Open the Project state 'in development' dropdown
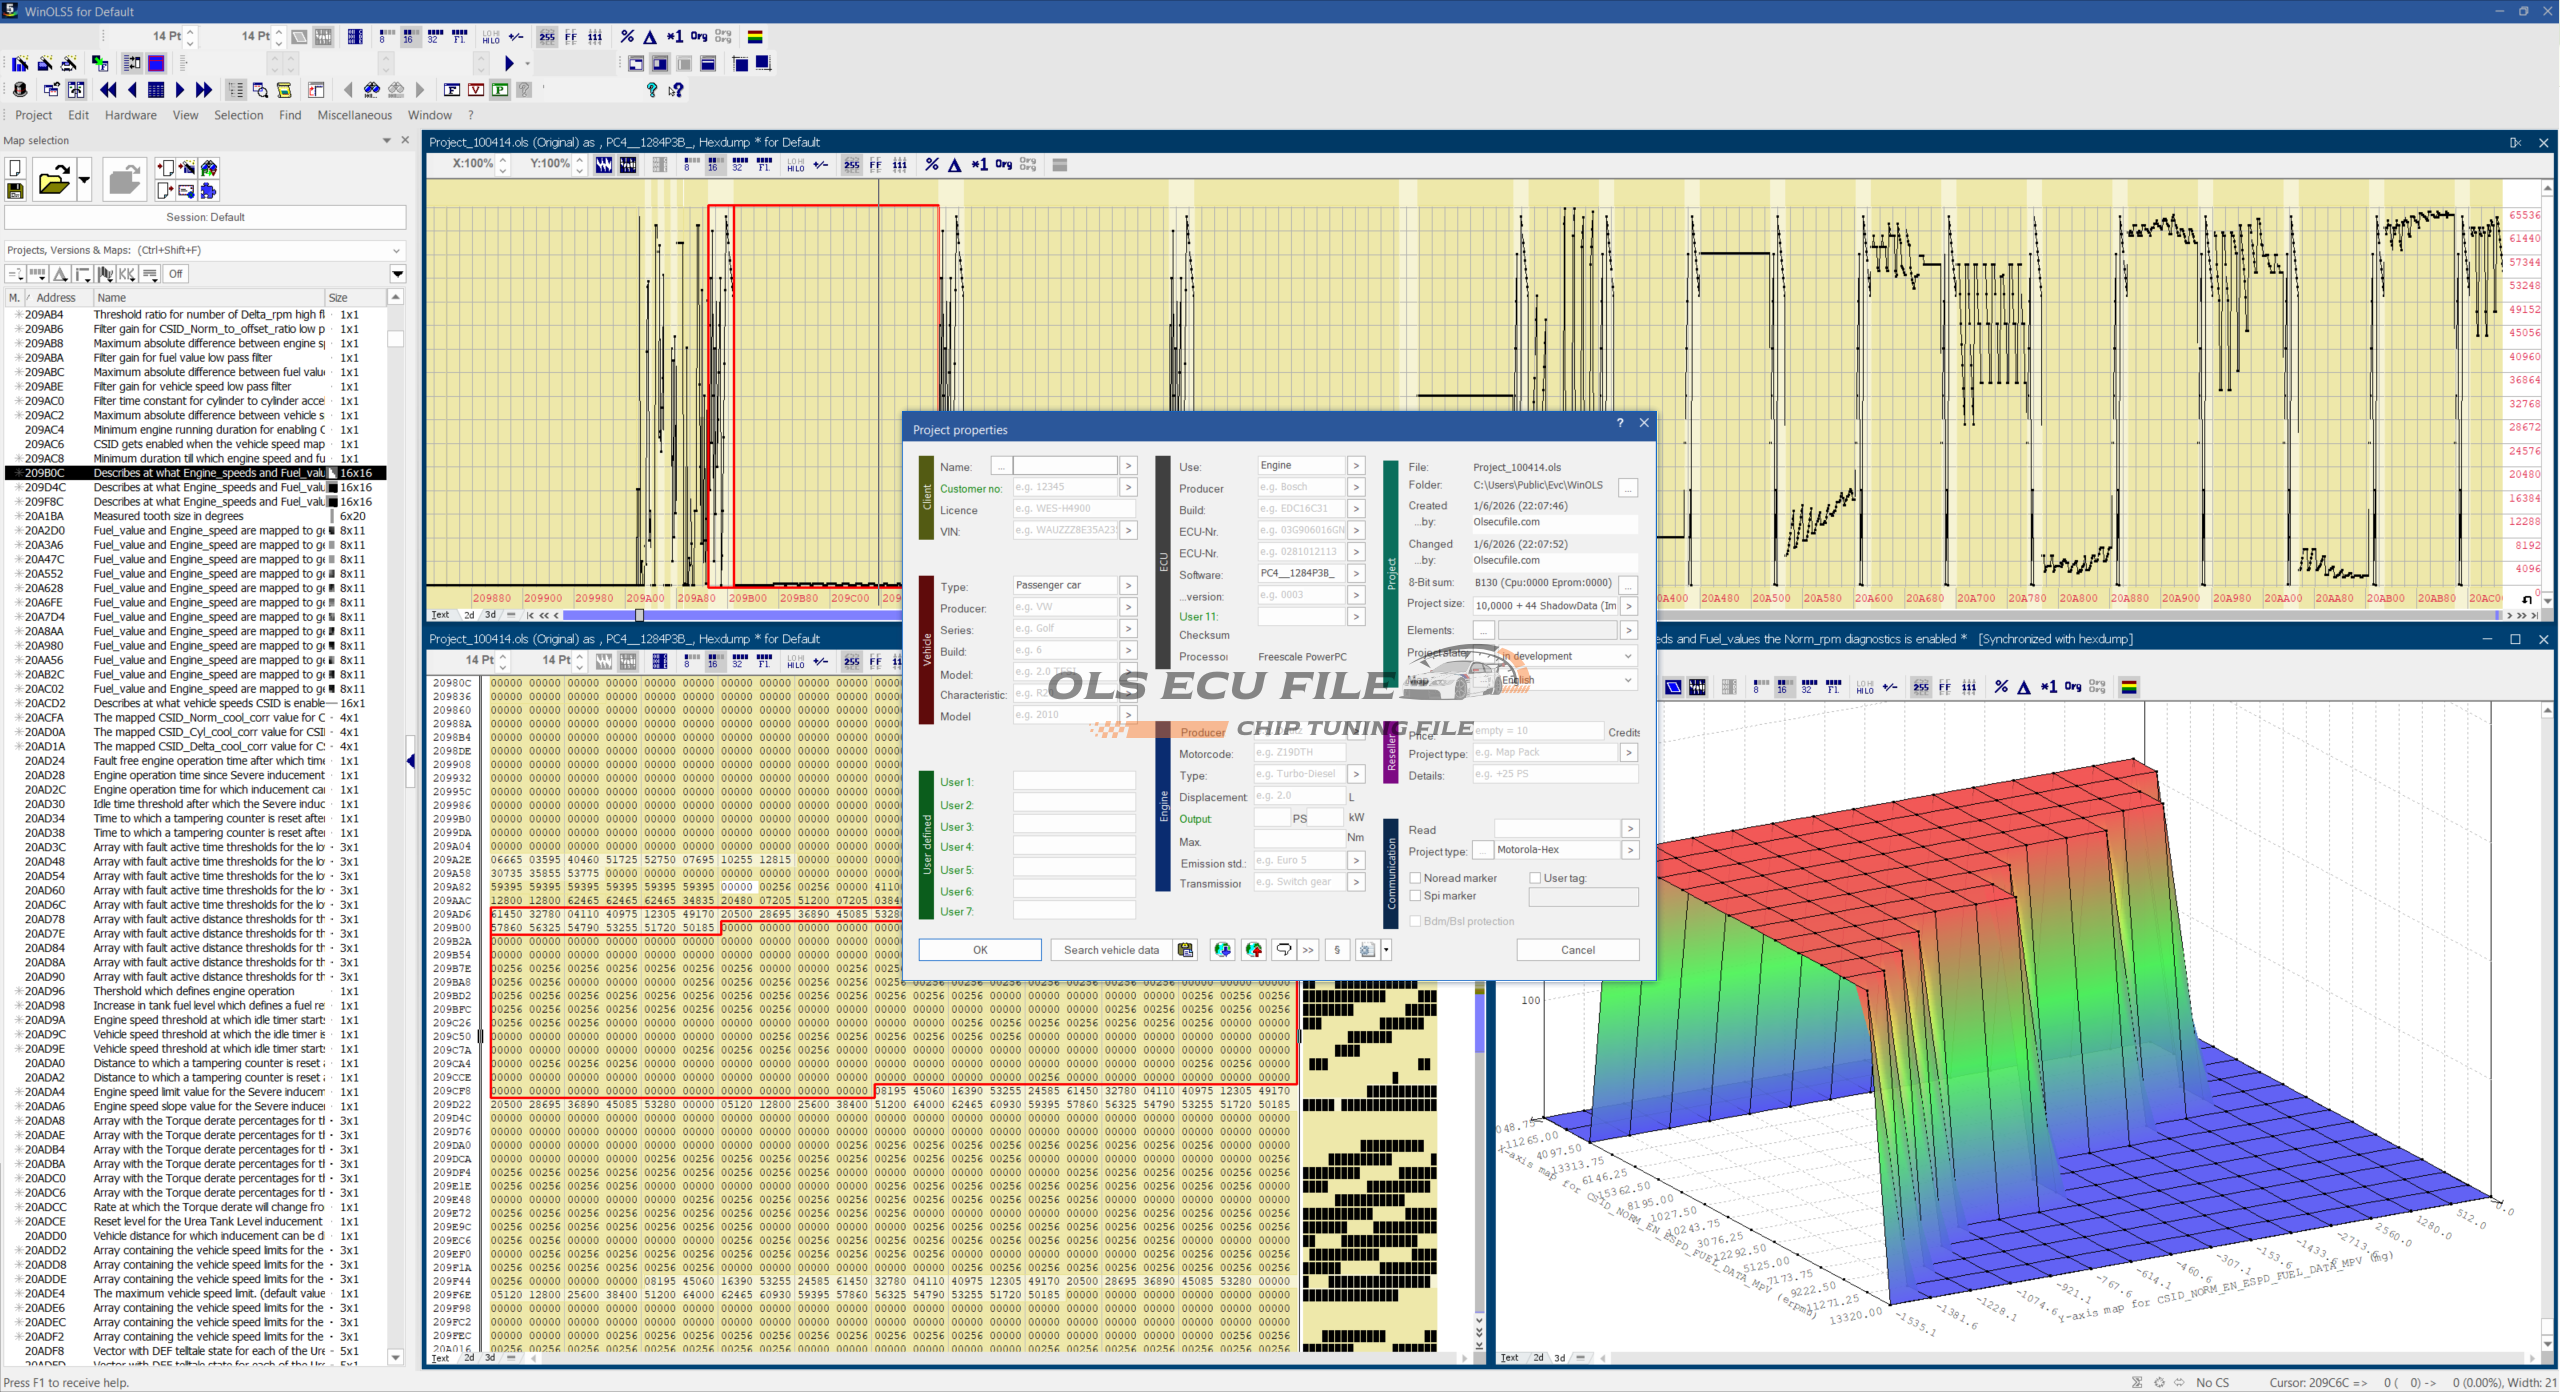2560x1392 pixels. click(x=1628, y=656)
